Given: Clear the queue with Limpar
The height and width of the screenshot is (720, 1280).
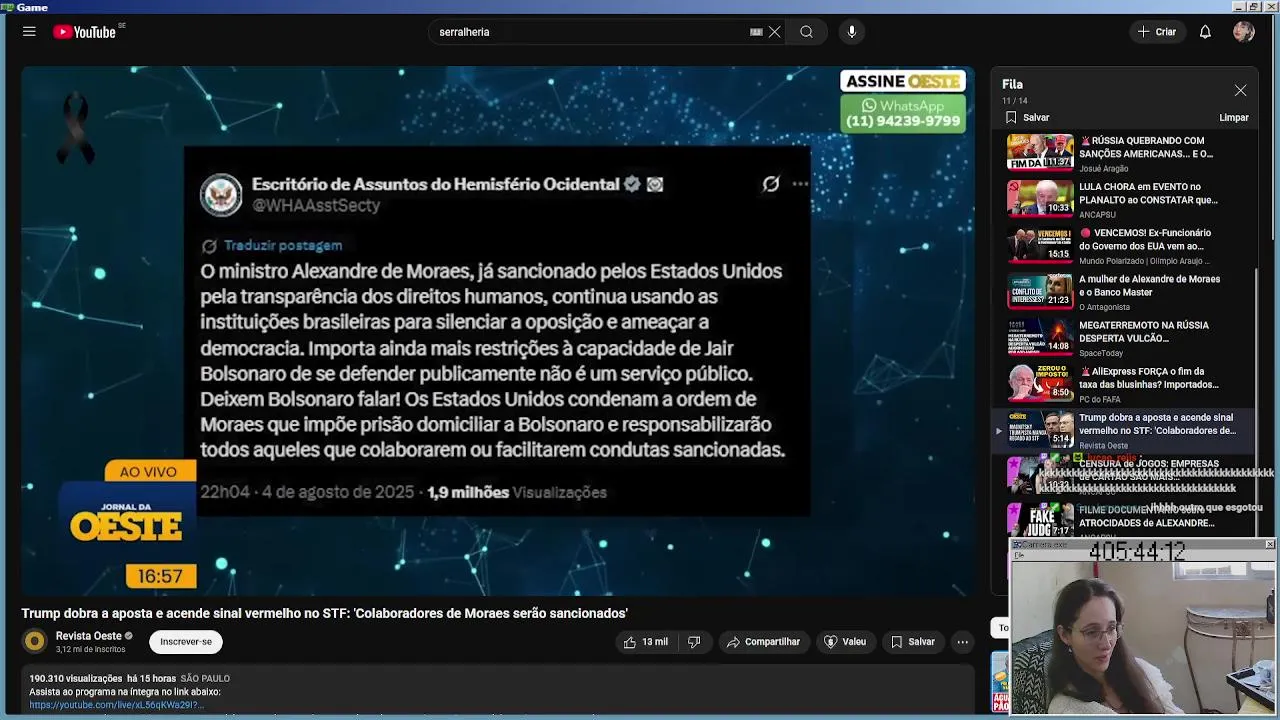Looking at the screenshot, I should 1234,117.
